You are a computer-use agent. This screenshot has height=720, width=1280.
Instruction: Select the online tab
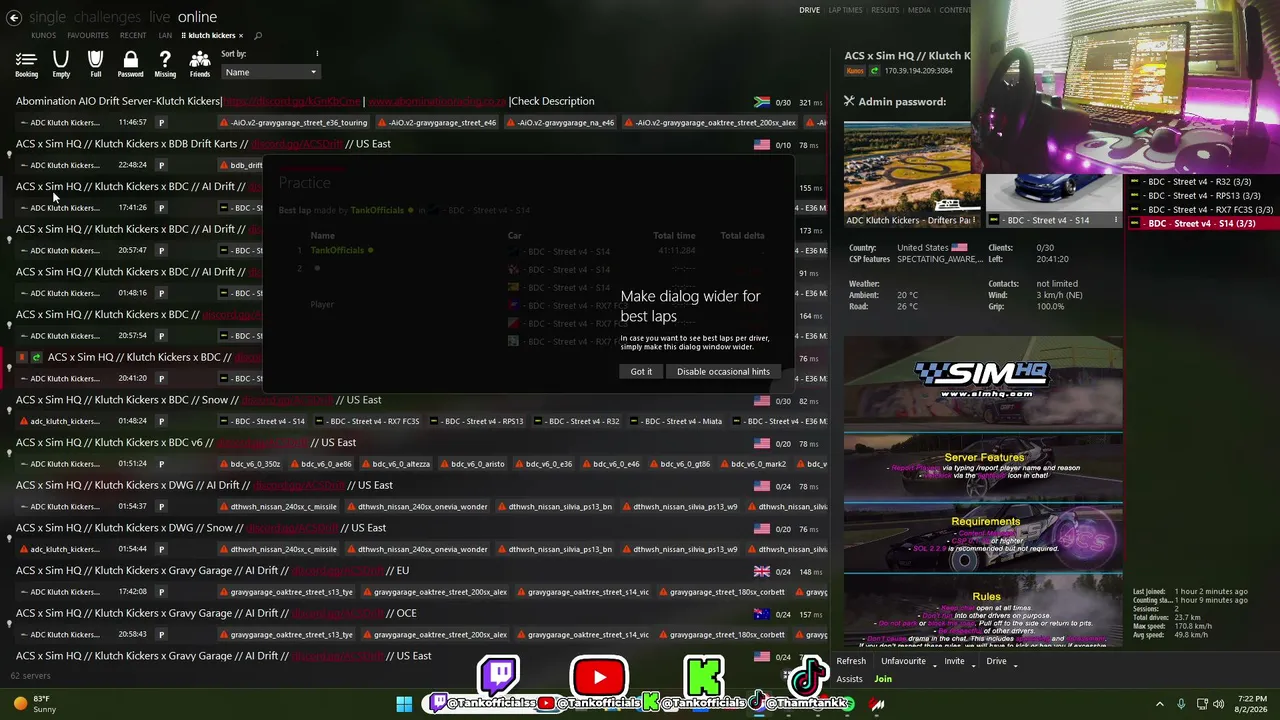pyautogui.click(x=197, y=17)
